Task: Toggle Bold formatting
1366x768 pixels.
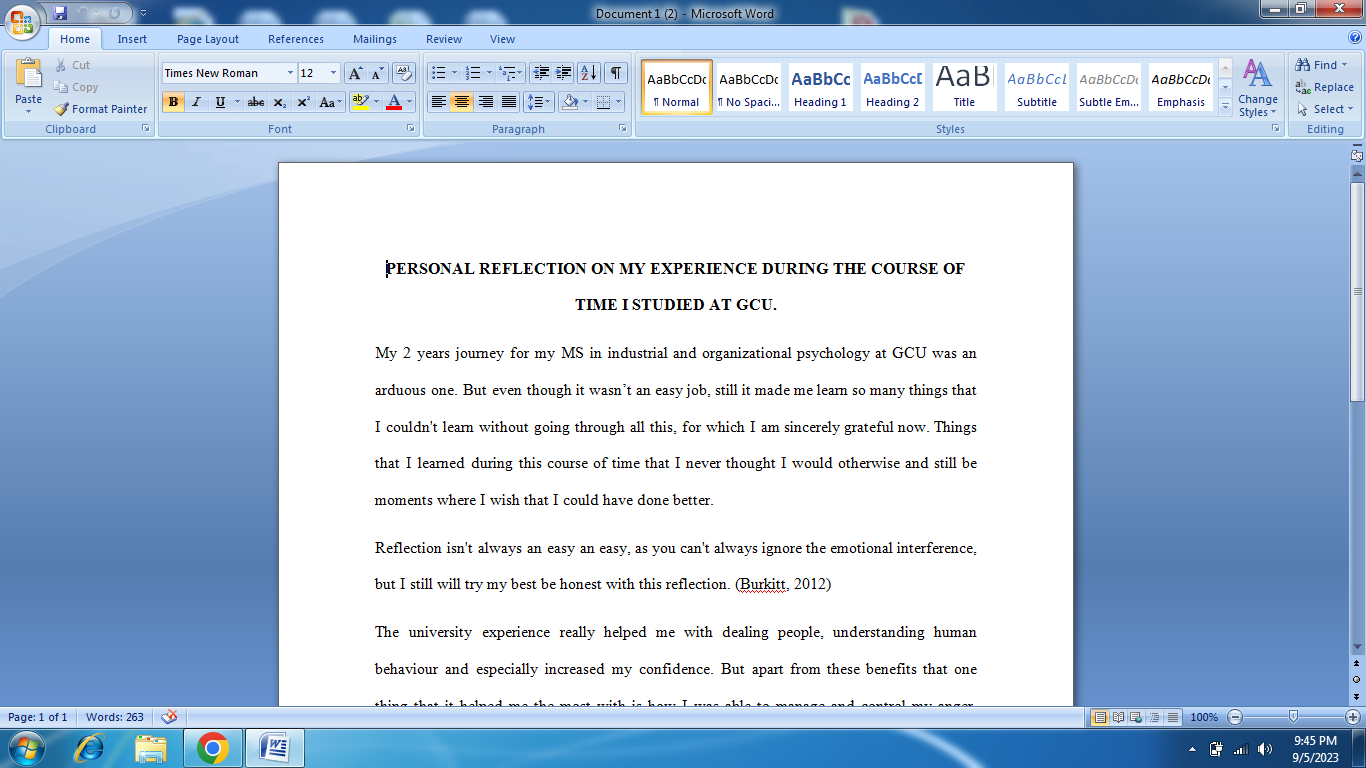Action: click(x=173, y=102)
